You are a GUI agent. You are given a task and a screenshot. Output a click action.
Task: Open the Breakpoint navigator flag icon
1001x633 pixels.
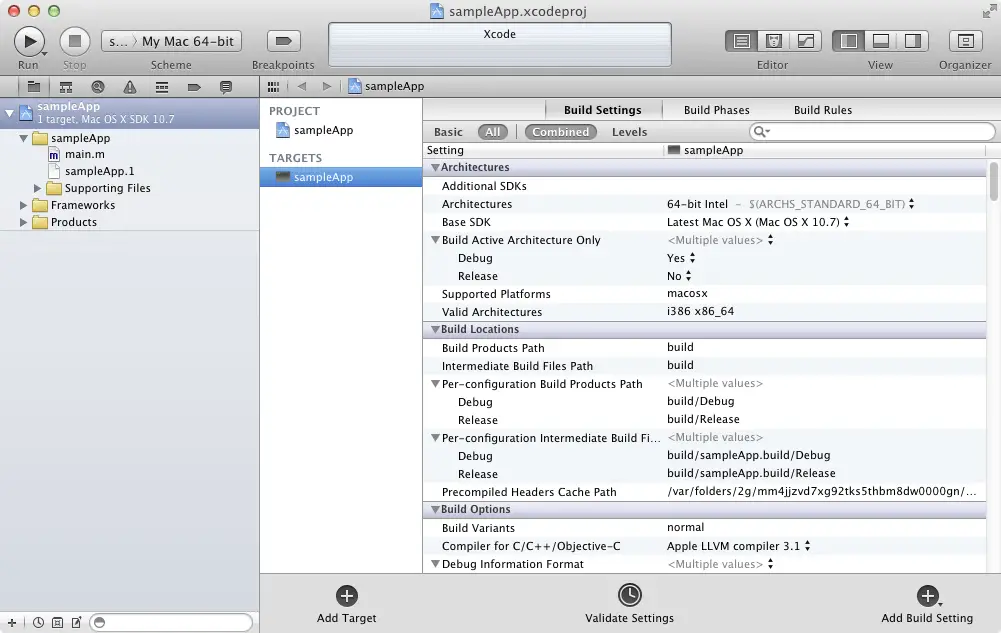[x=193, y=86]
